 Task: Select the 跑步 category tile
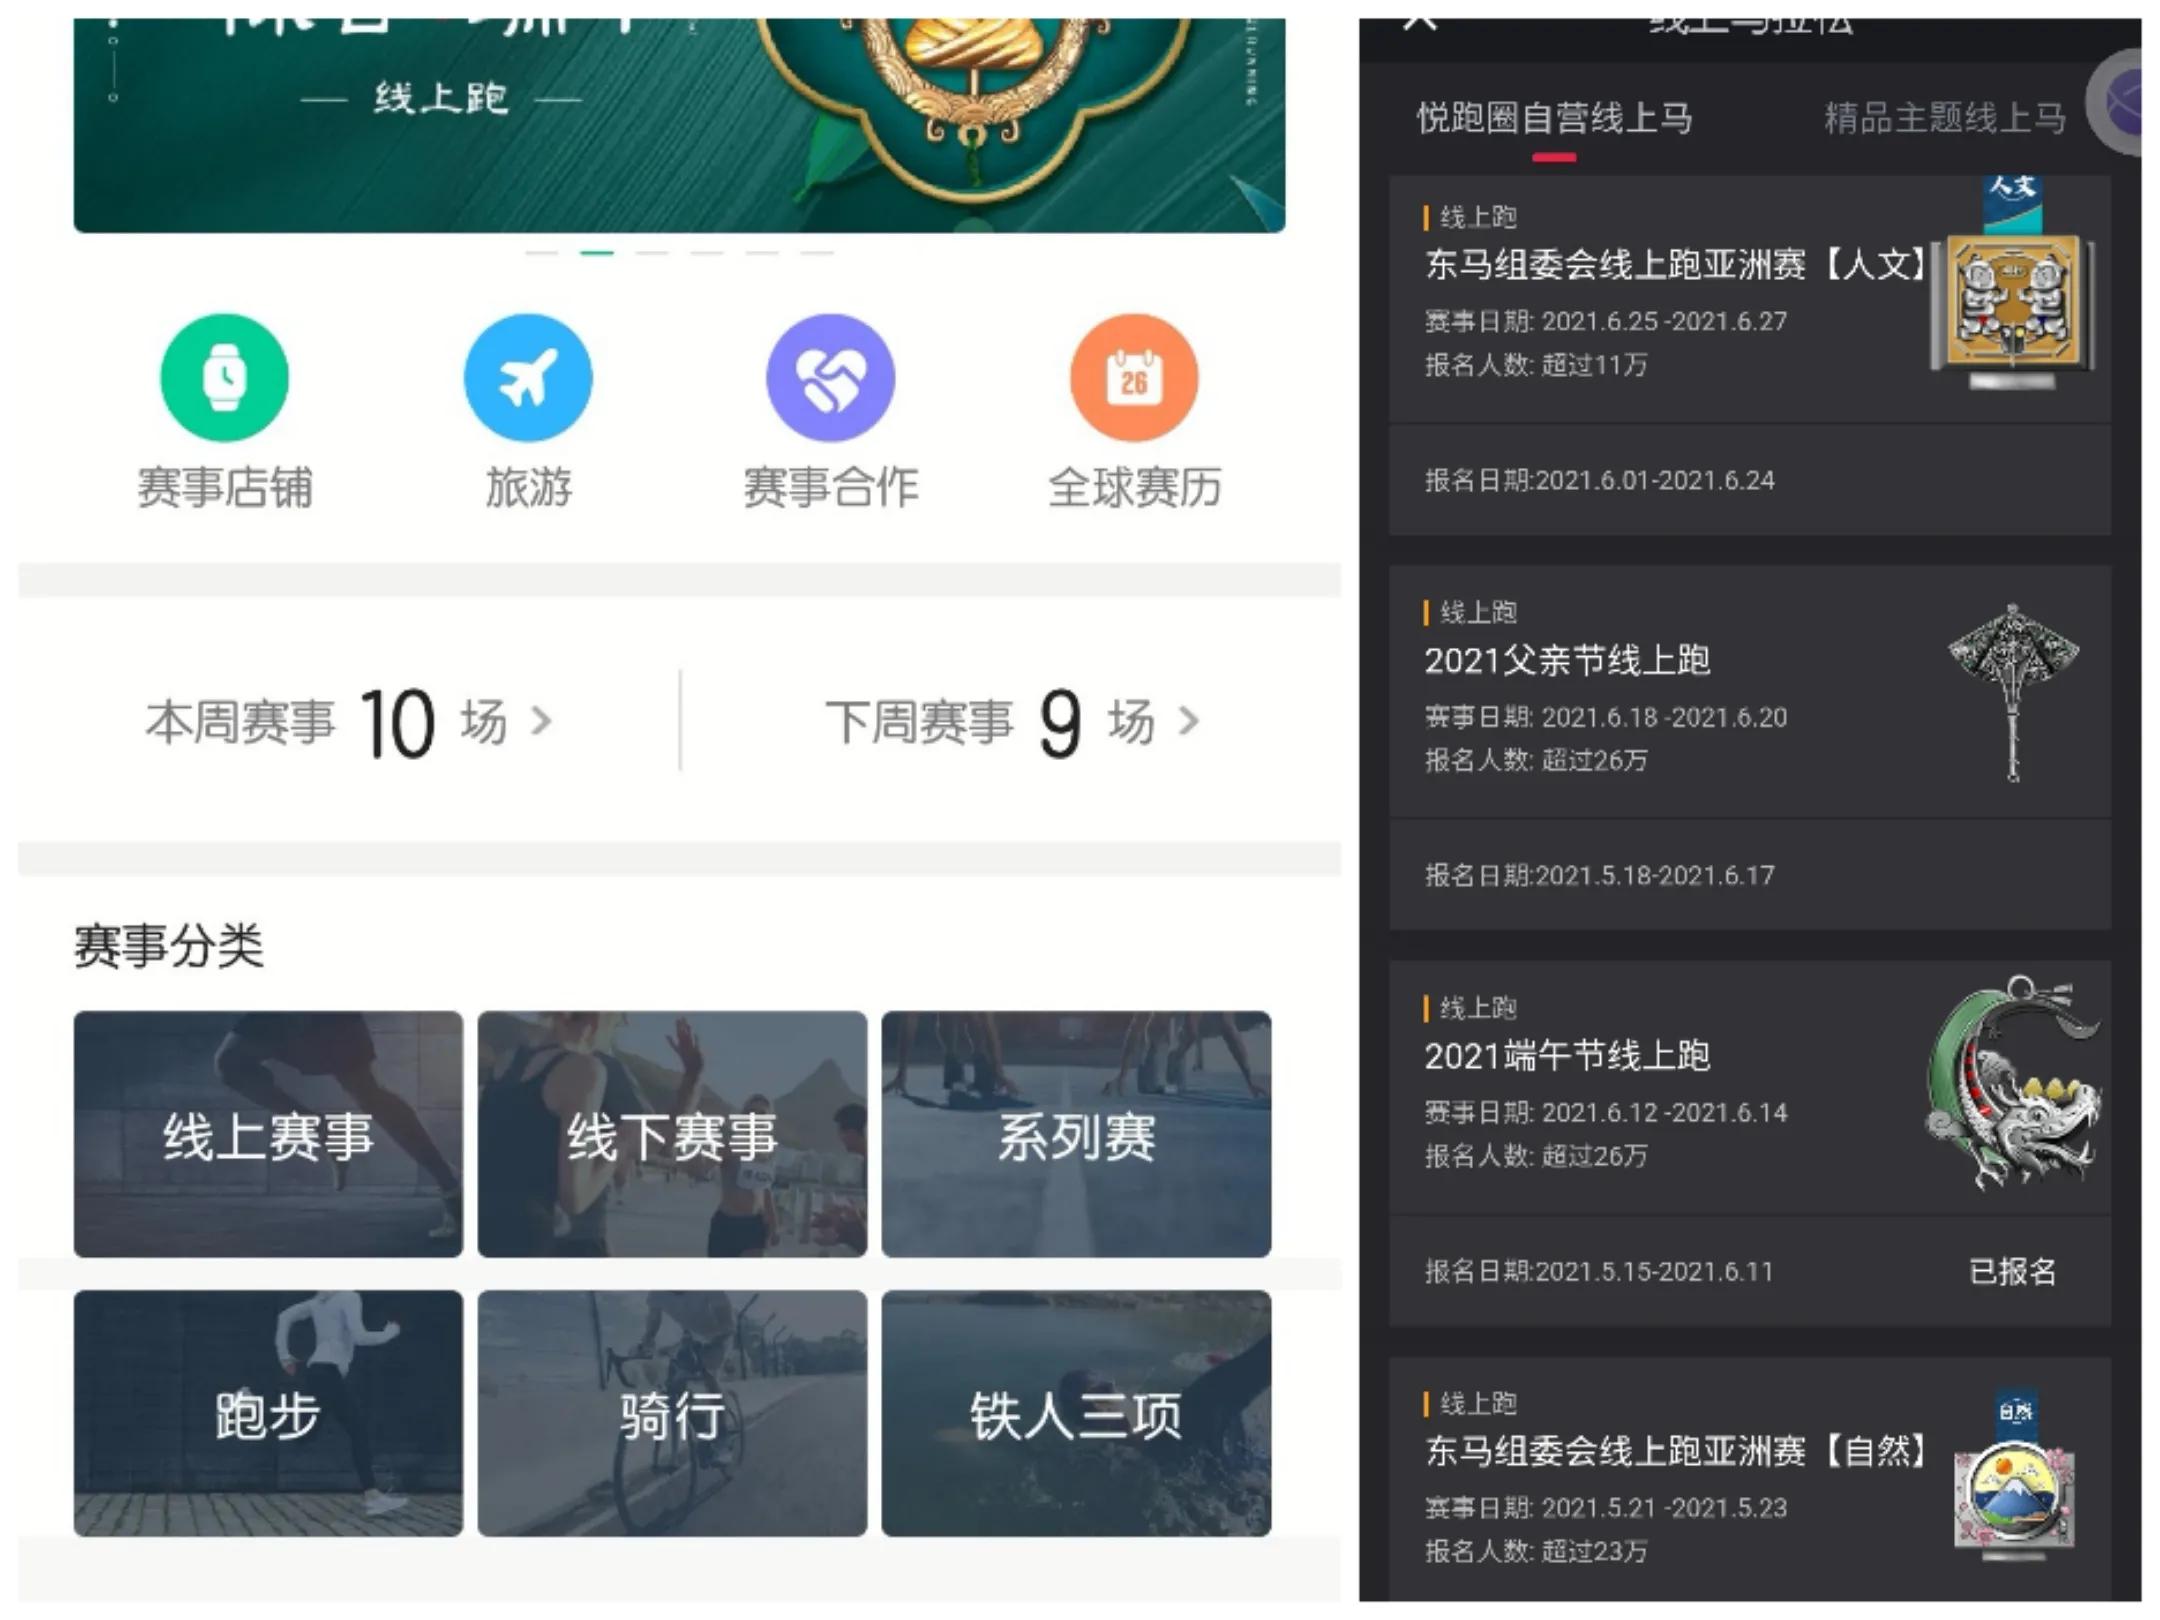click(x=268, y=1413)
